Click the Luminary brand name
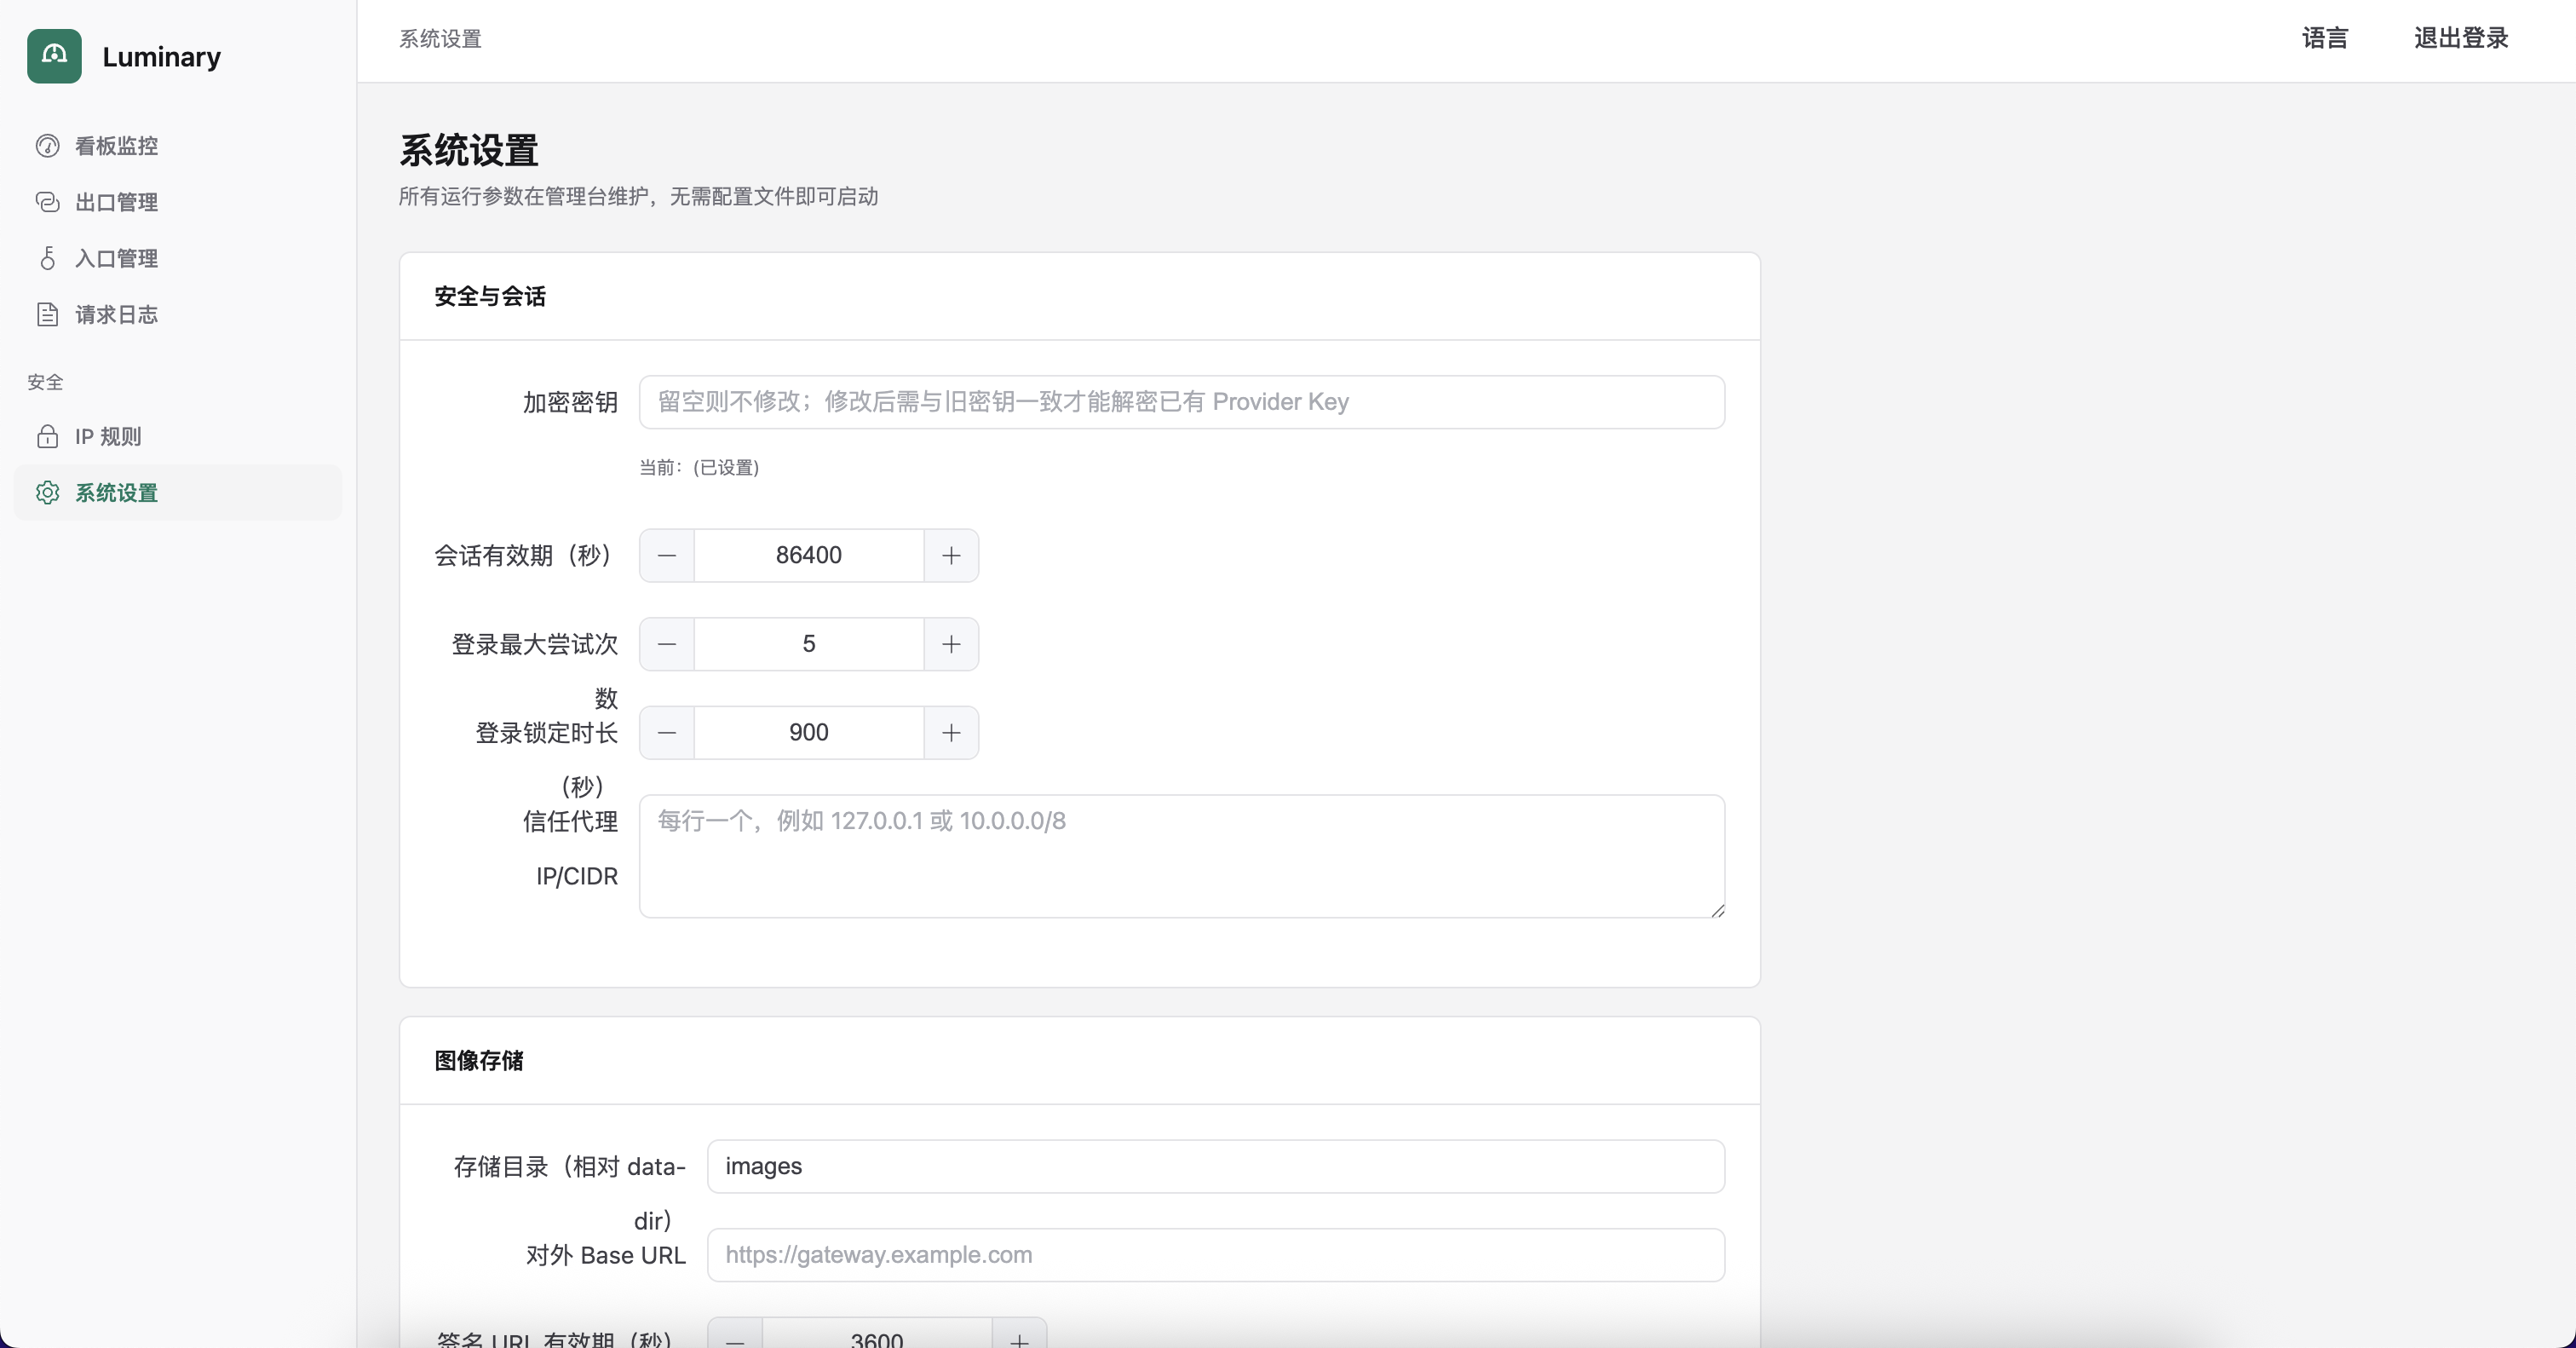Screen dimensions: 2576x1348 (161, 57)
